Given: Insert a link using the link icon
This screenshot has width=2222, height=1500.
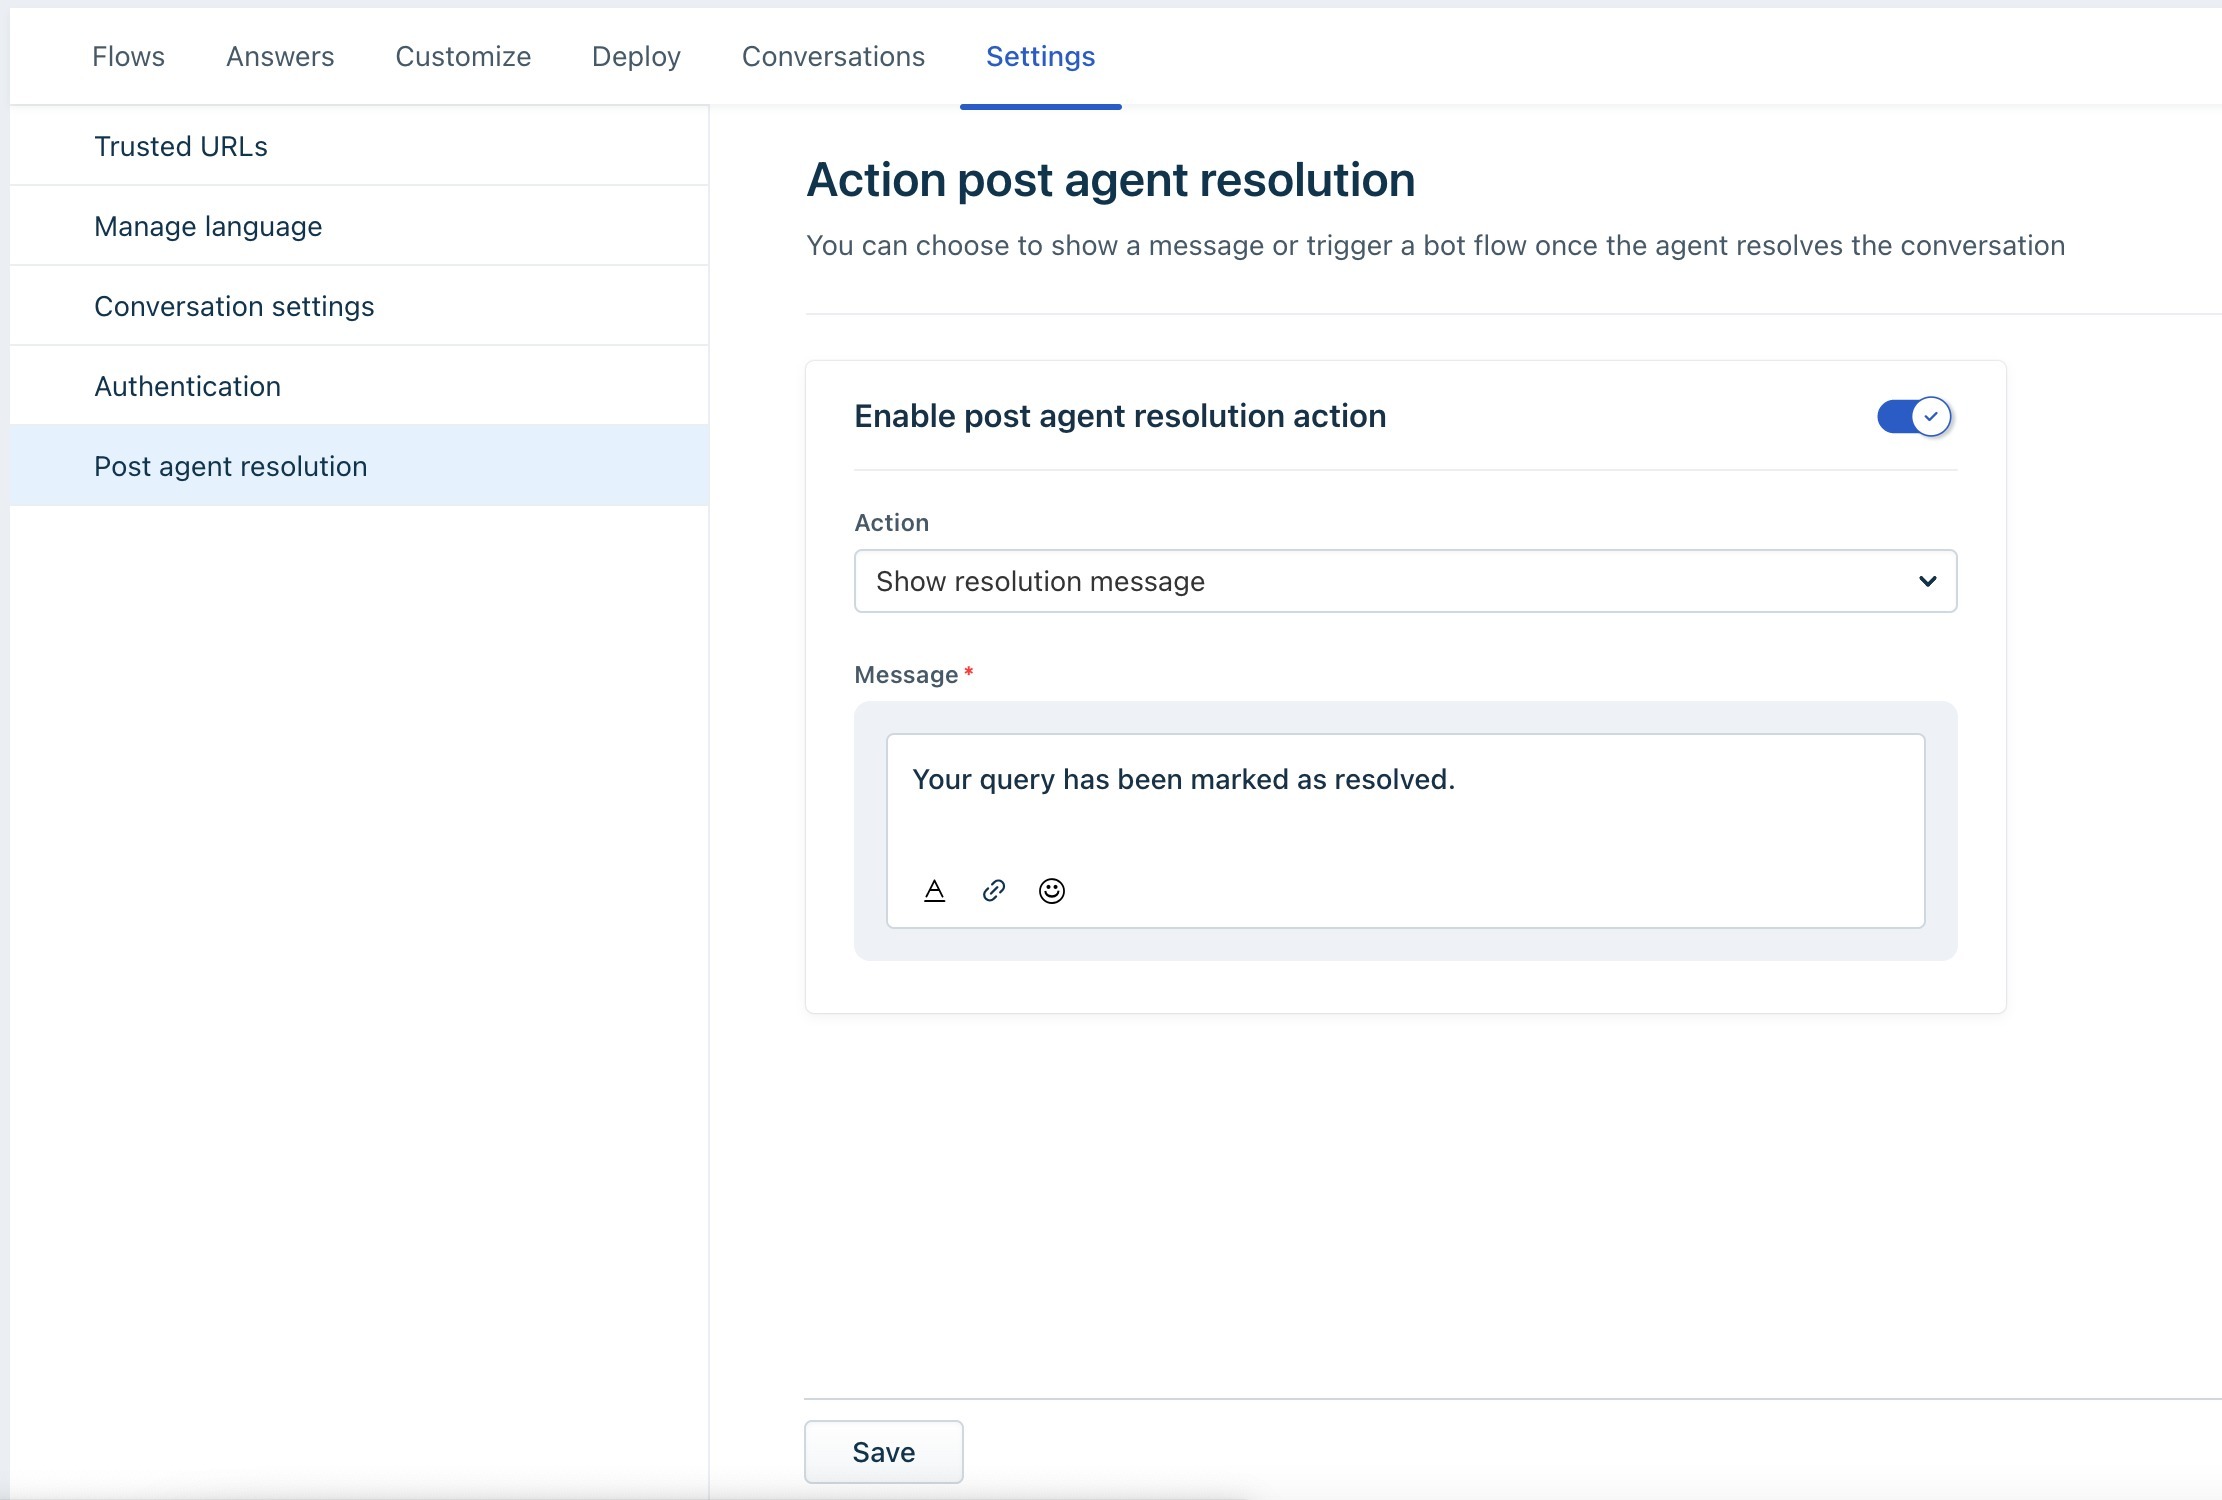Looking at the screenshot, I should tap(993, 890).
